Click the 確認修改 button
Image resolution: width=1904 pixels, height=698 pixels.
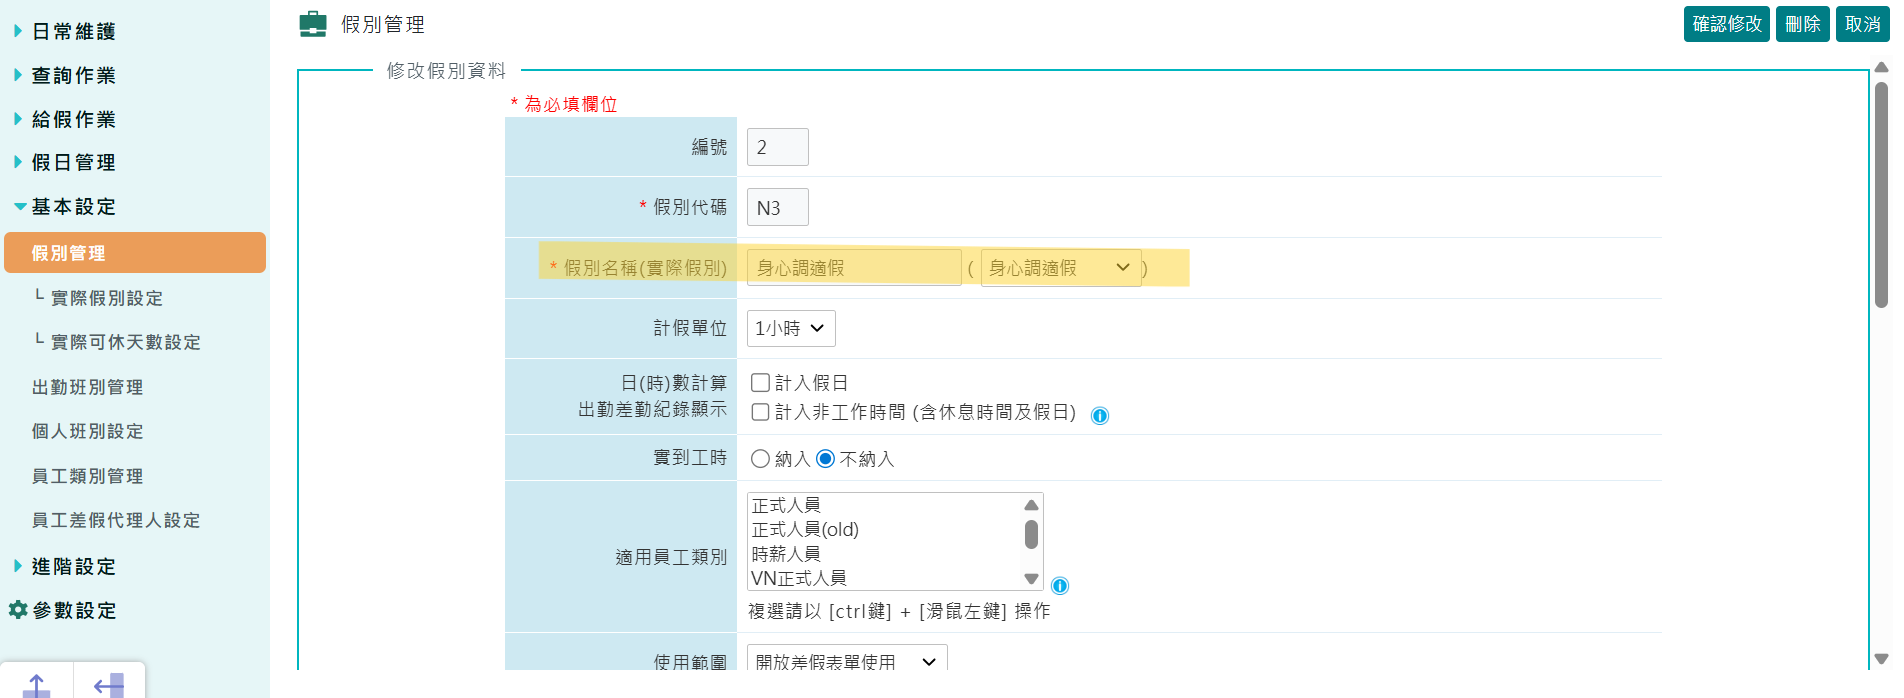click(x=1726, y=24)
